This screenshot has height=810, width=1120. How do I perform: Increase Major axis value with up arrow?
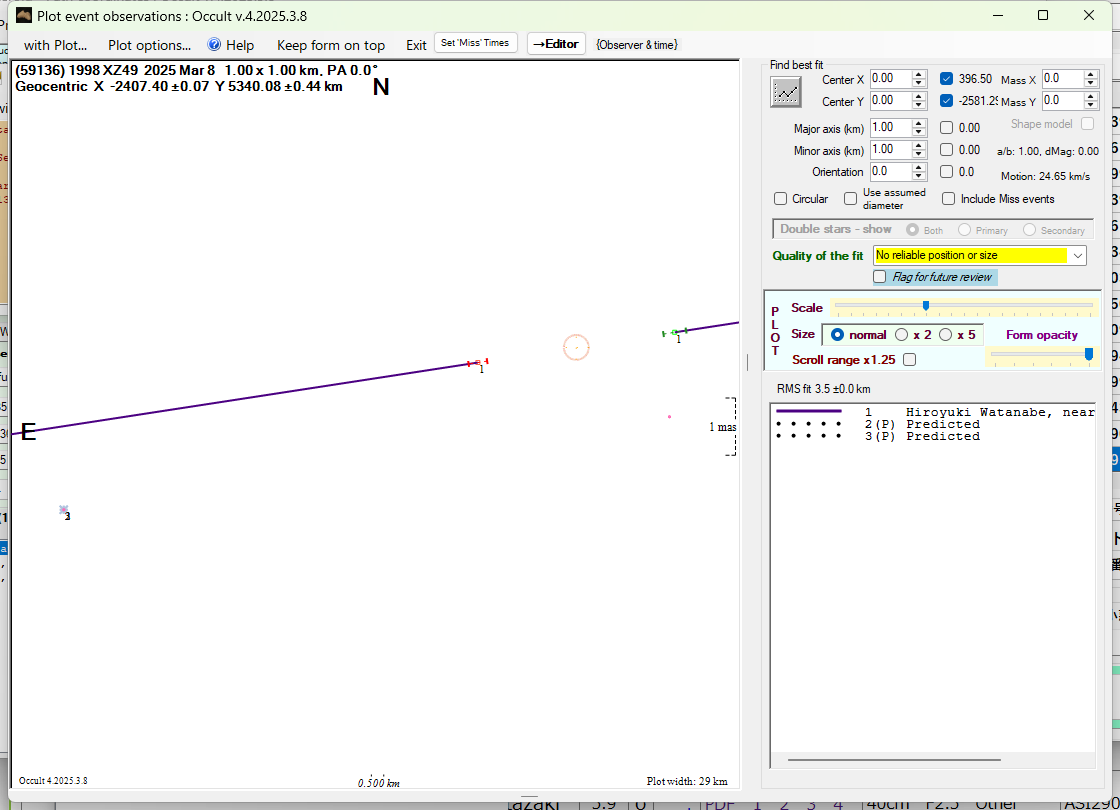pyautogui.click(x=919, y=124)
